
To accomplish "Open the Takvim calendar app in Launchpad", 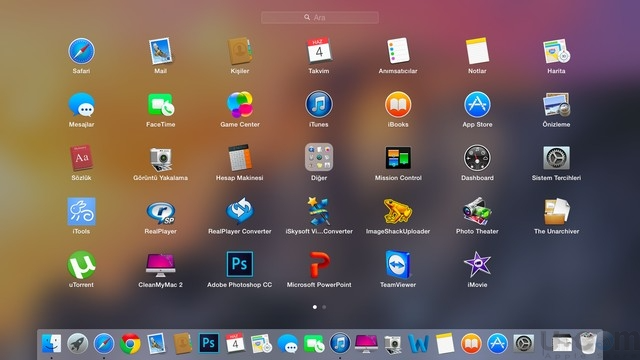I will (319, 51).
